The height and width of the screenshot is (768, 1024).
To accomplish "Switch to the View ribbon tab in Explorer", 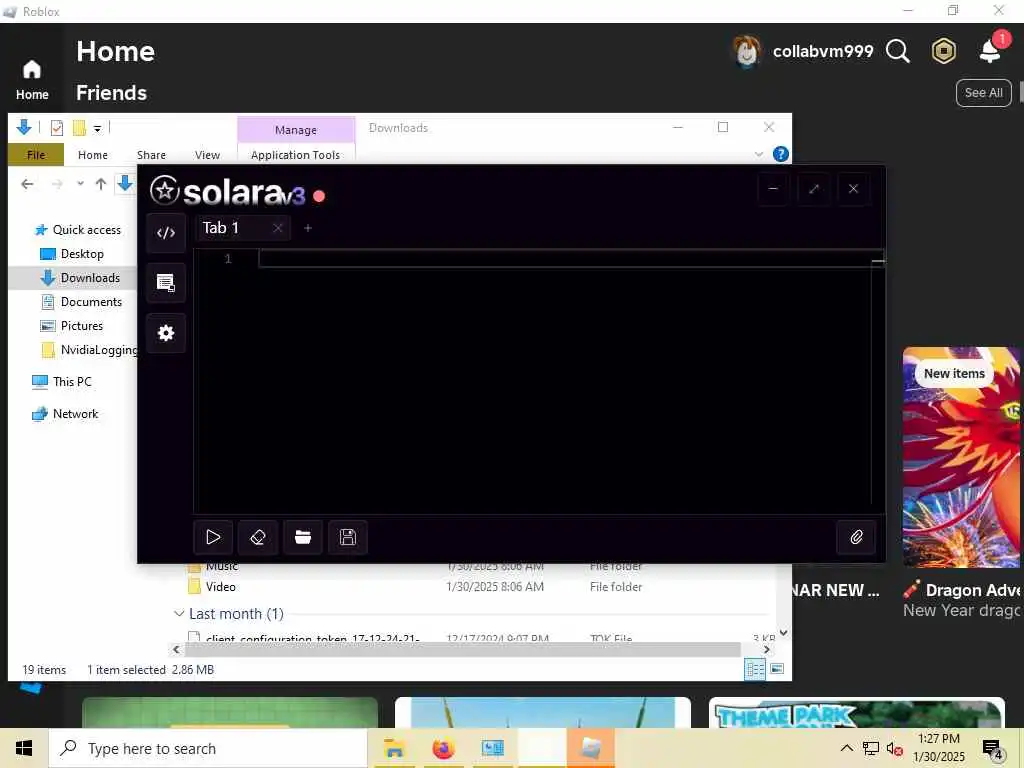I will [x=207, y=155].
